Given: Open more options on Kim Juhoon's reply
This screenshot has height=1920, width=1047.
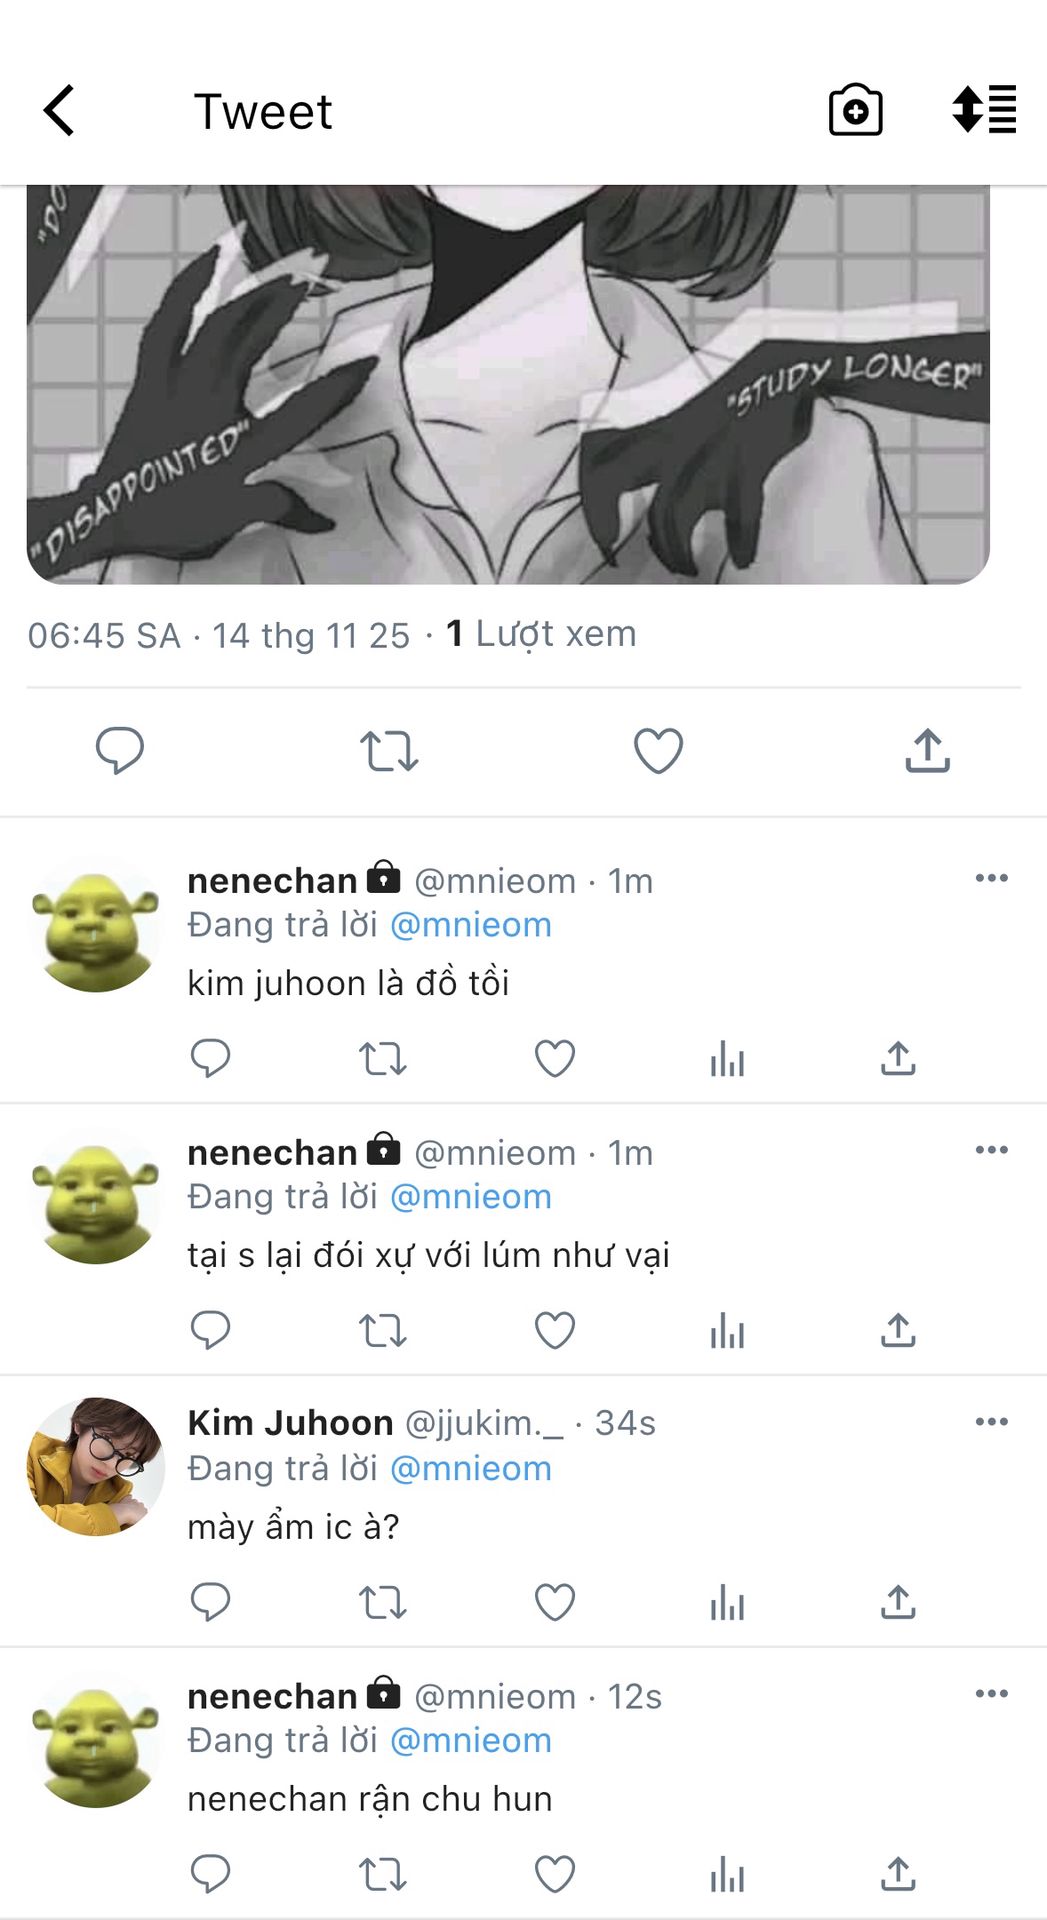Looking at the screenshot, I should [991, 1422].
